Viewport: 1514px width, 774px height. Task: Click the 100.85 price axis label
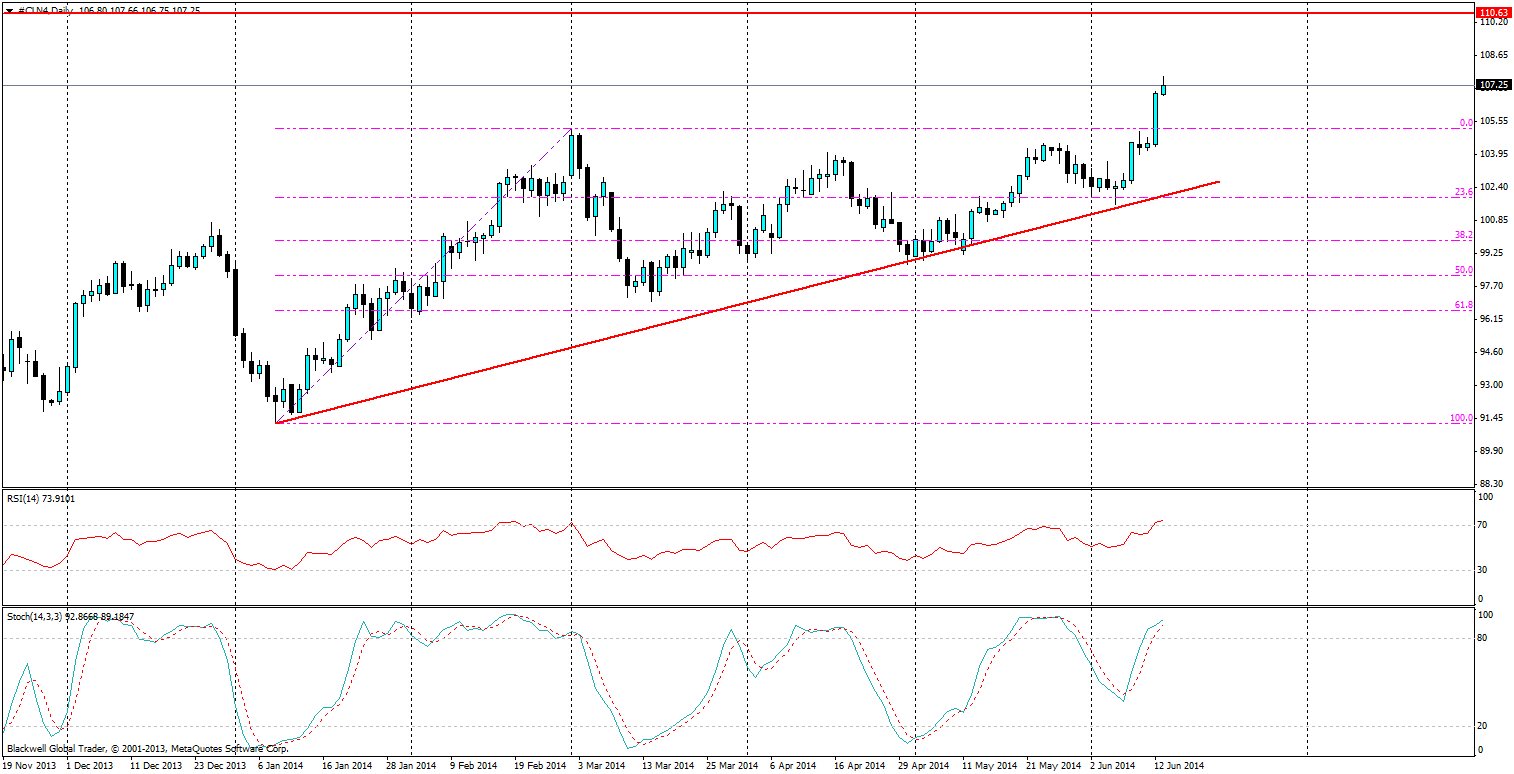(x=1493, y=220)
